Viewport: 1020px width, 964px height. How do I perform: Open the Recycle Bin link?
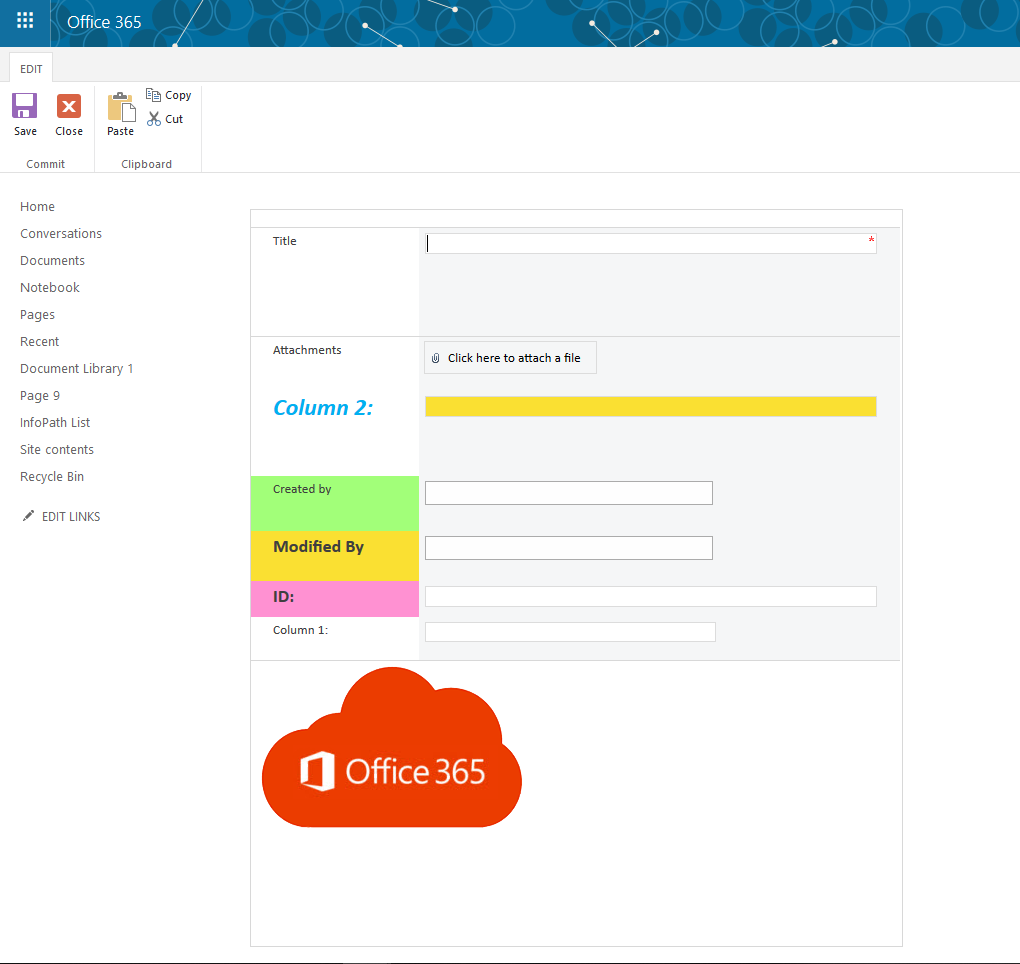(x=52, y=477)
